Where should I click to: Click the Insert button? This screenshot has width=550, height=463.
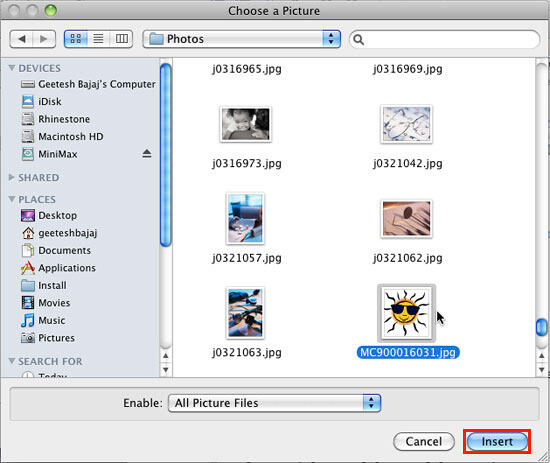click(497, 441)
